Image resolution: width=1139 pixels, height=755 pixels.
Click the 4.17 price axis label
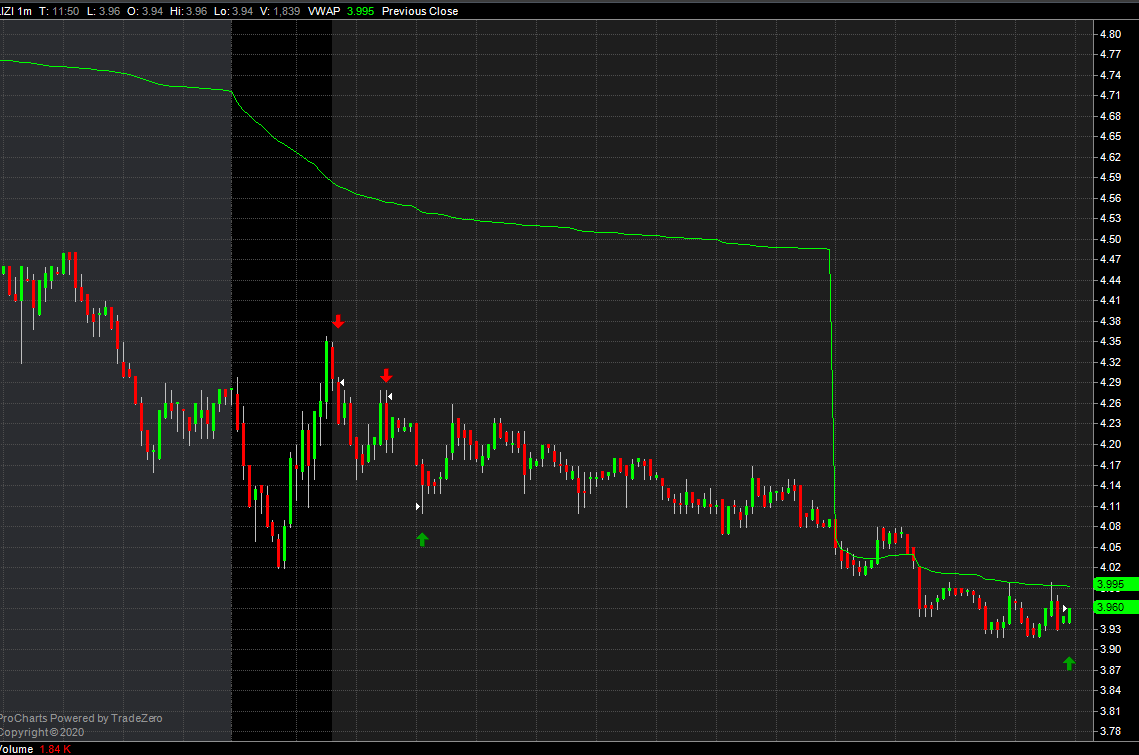click(1110, 465)
